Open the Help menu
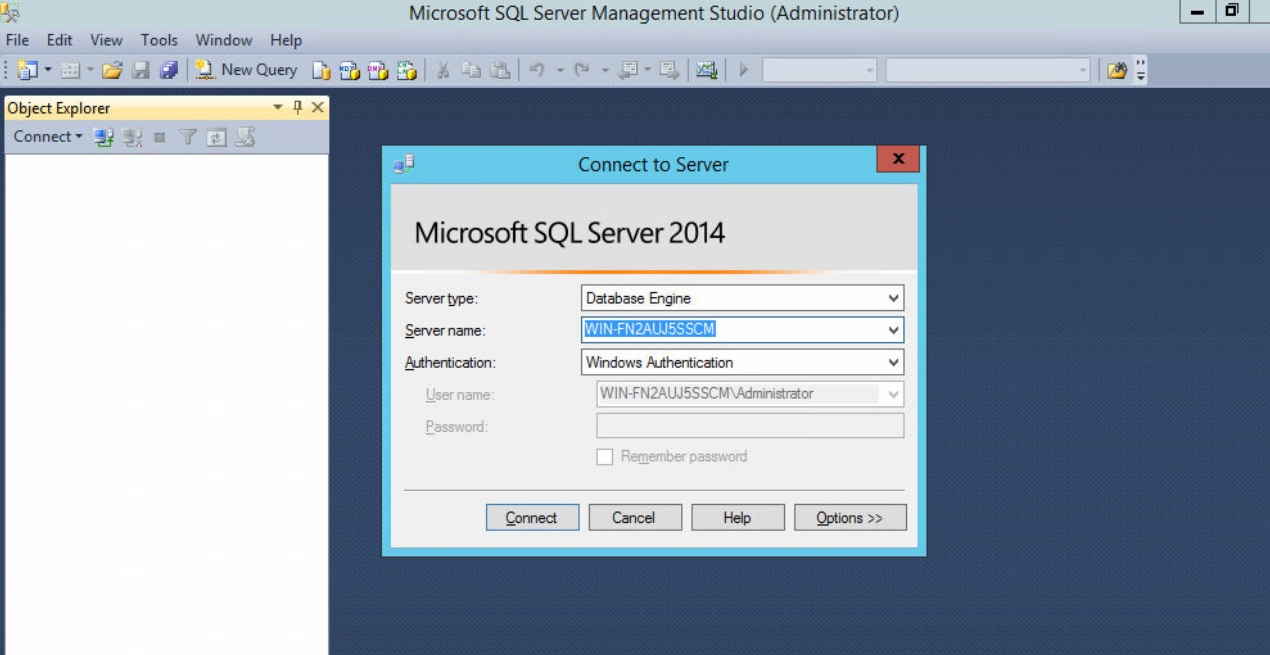 [x=286, y=40]
